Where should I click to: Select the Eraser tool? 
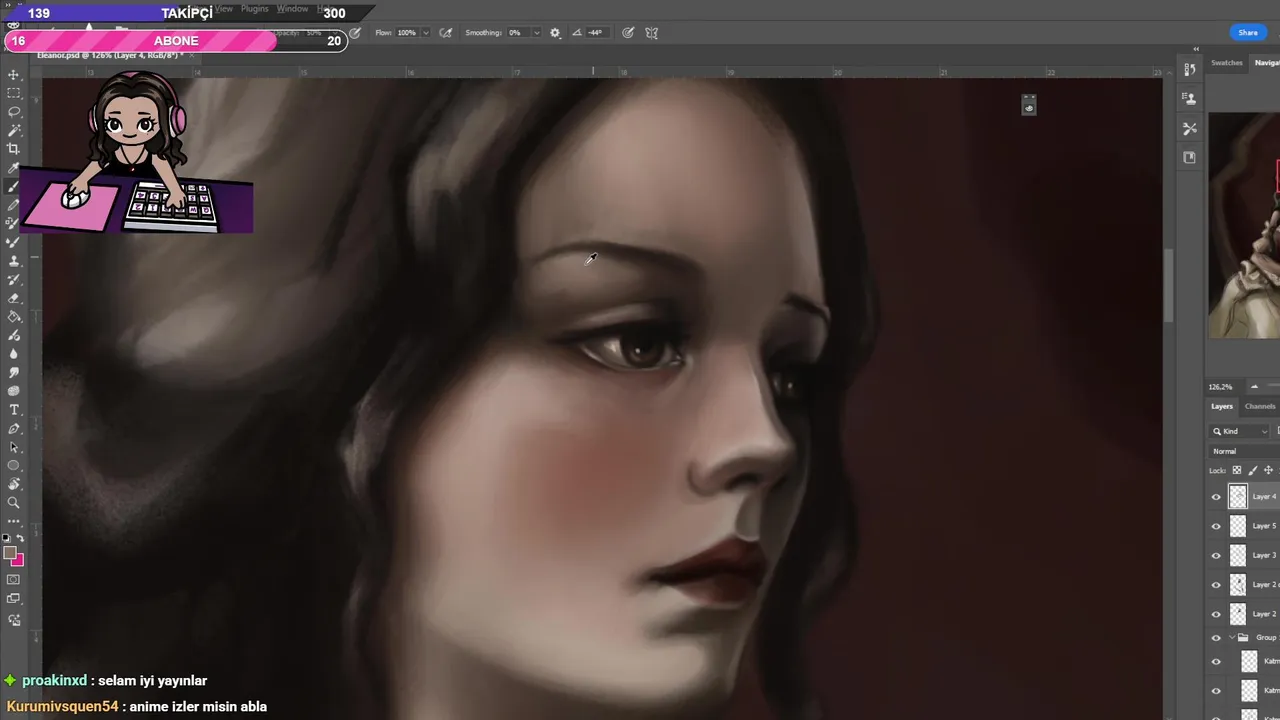[14, 298]
